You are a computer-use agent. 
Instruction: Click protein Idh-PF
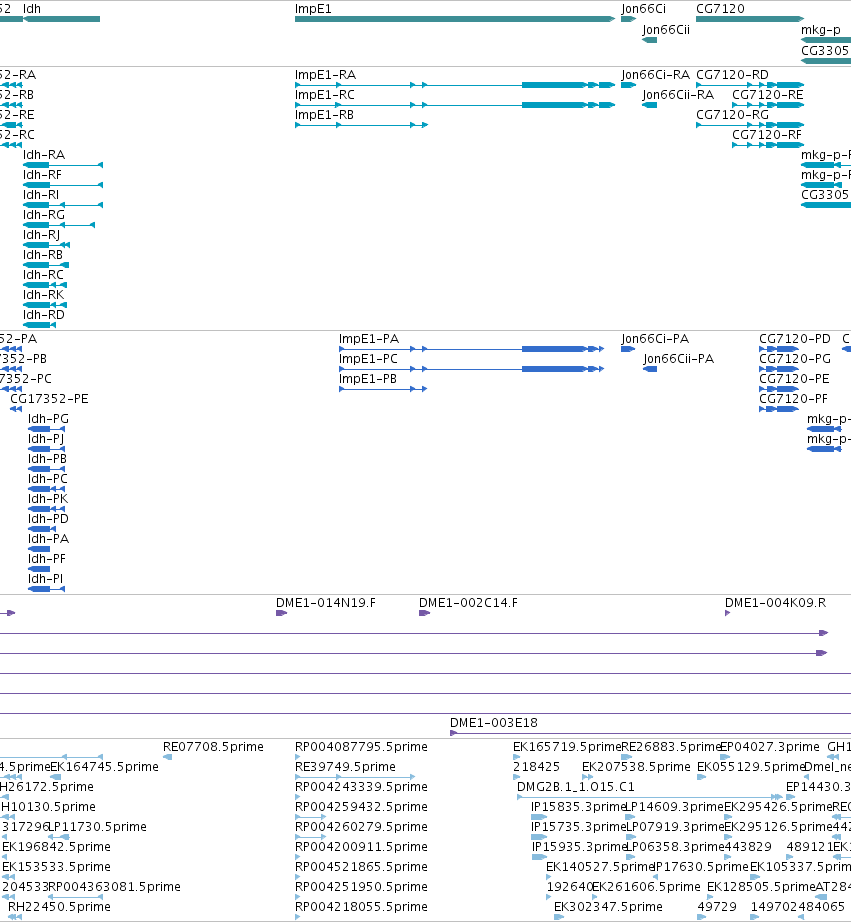coord(39,569)
